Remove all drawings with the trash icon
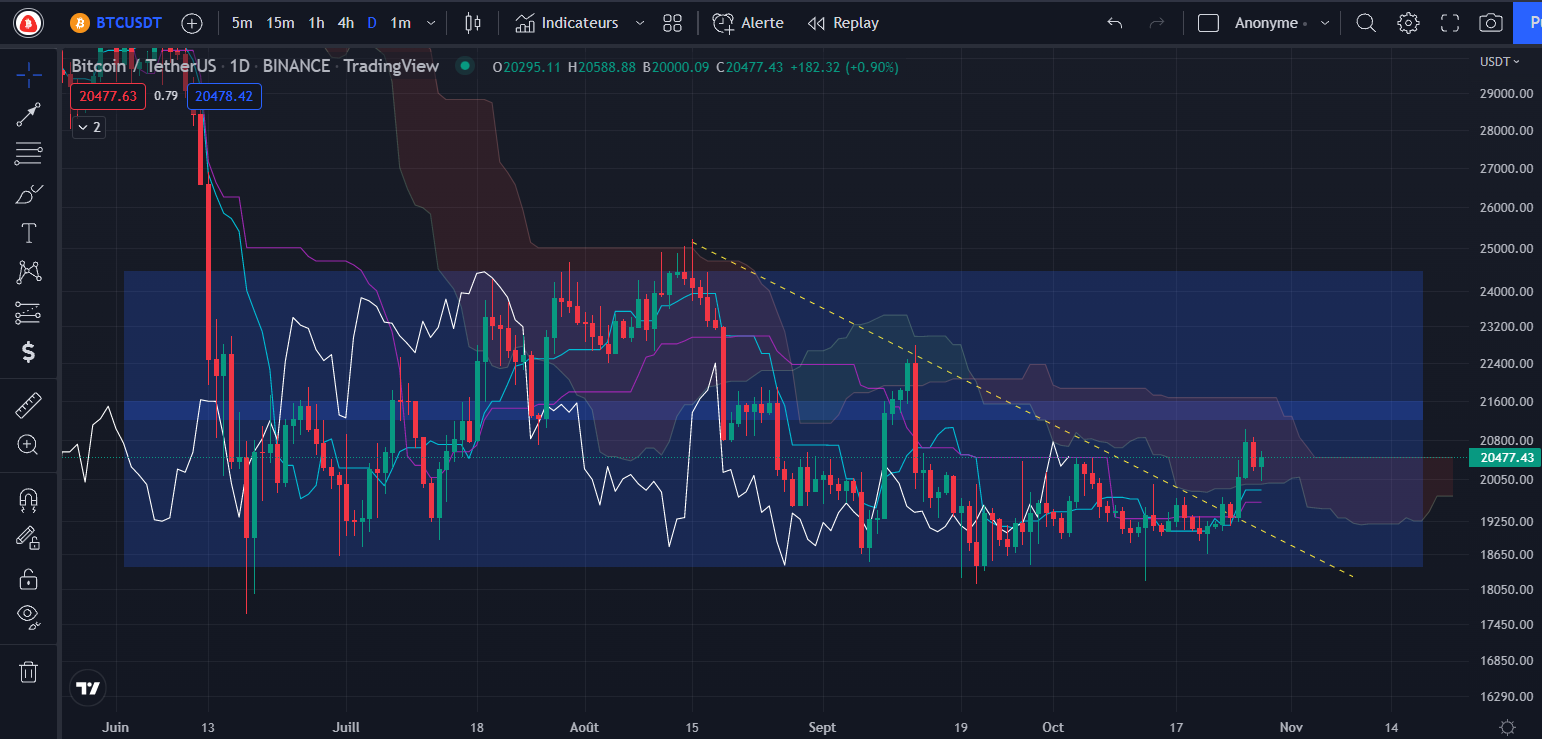The width and height of the screenshot is (1542, 739). tap(28, 671)
